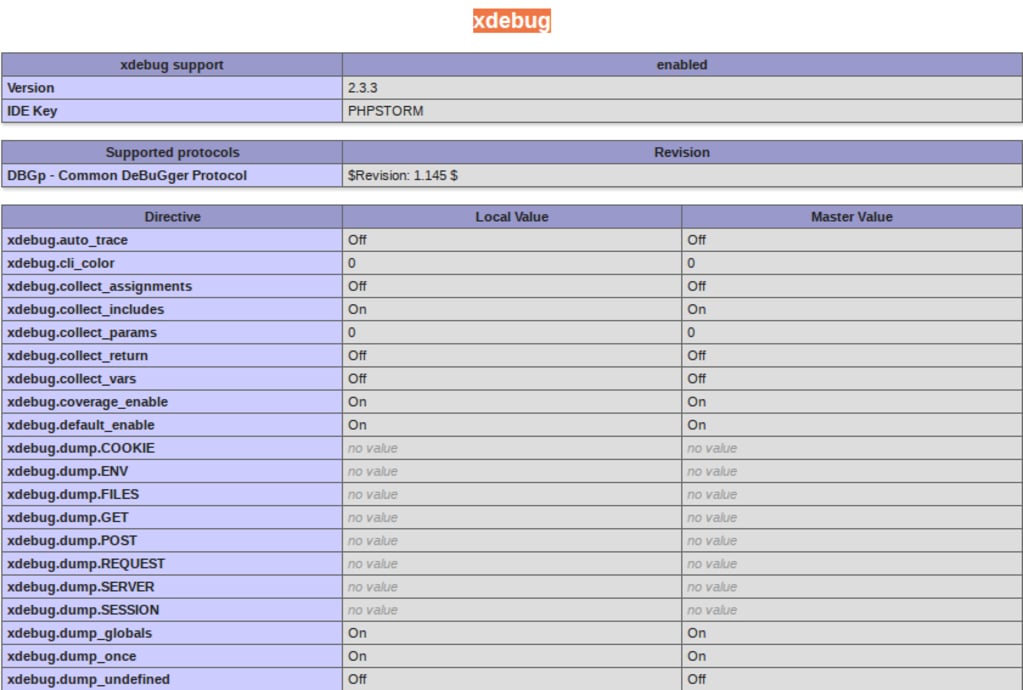The height and width of the screenshot is (690, 1023).
Task: Select the xdebug.collect_vars directive name
Action: 72,379
